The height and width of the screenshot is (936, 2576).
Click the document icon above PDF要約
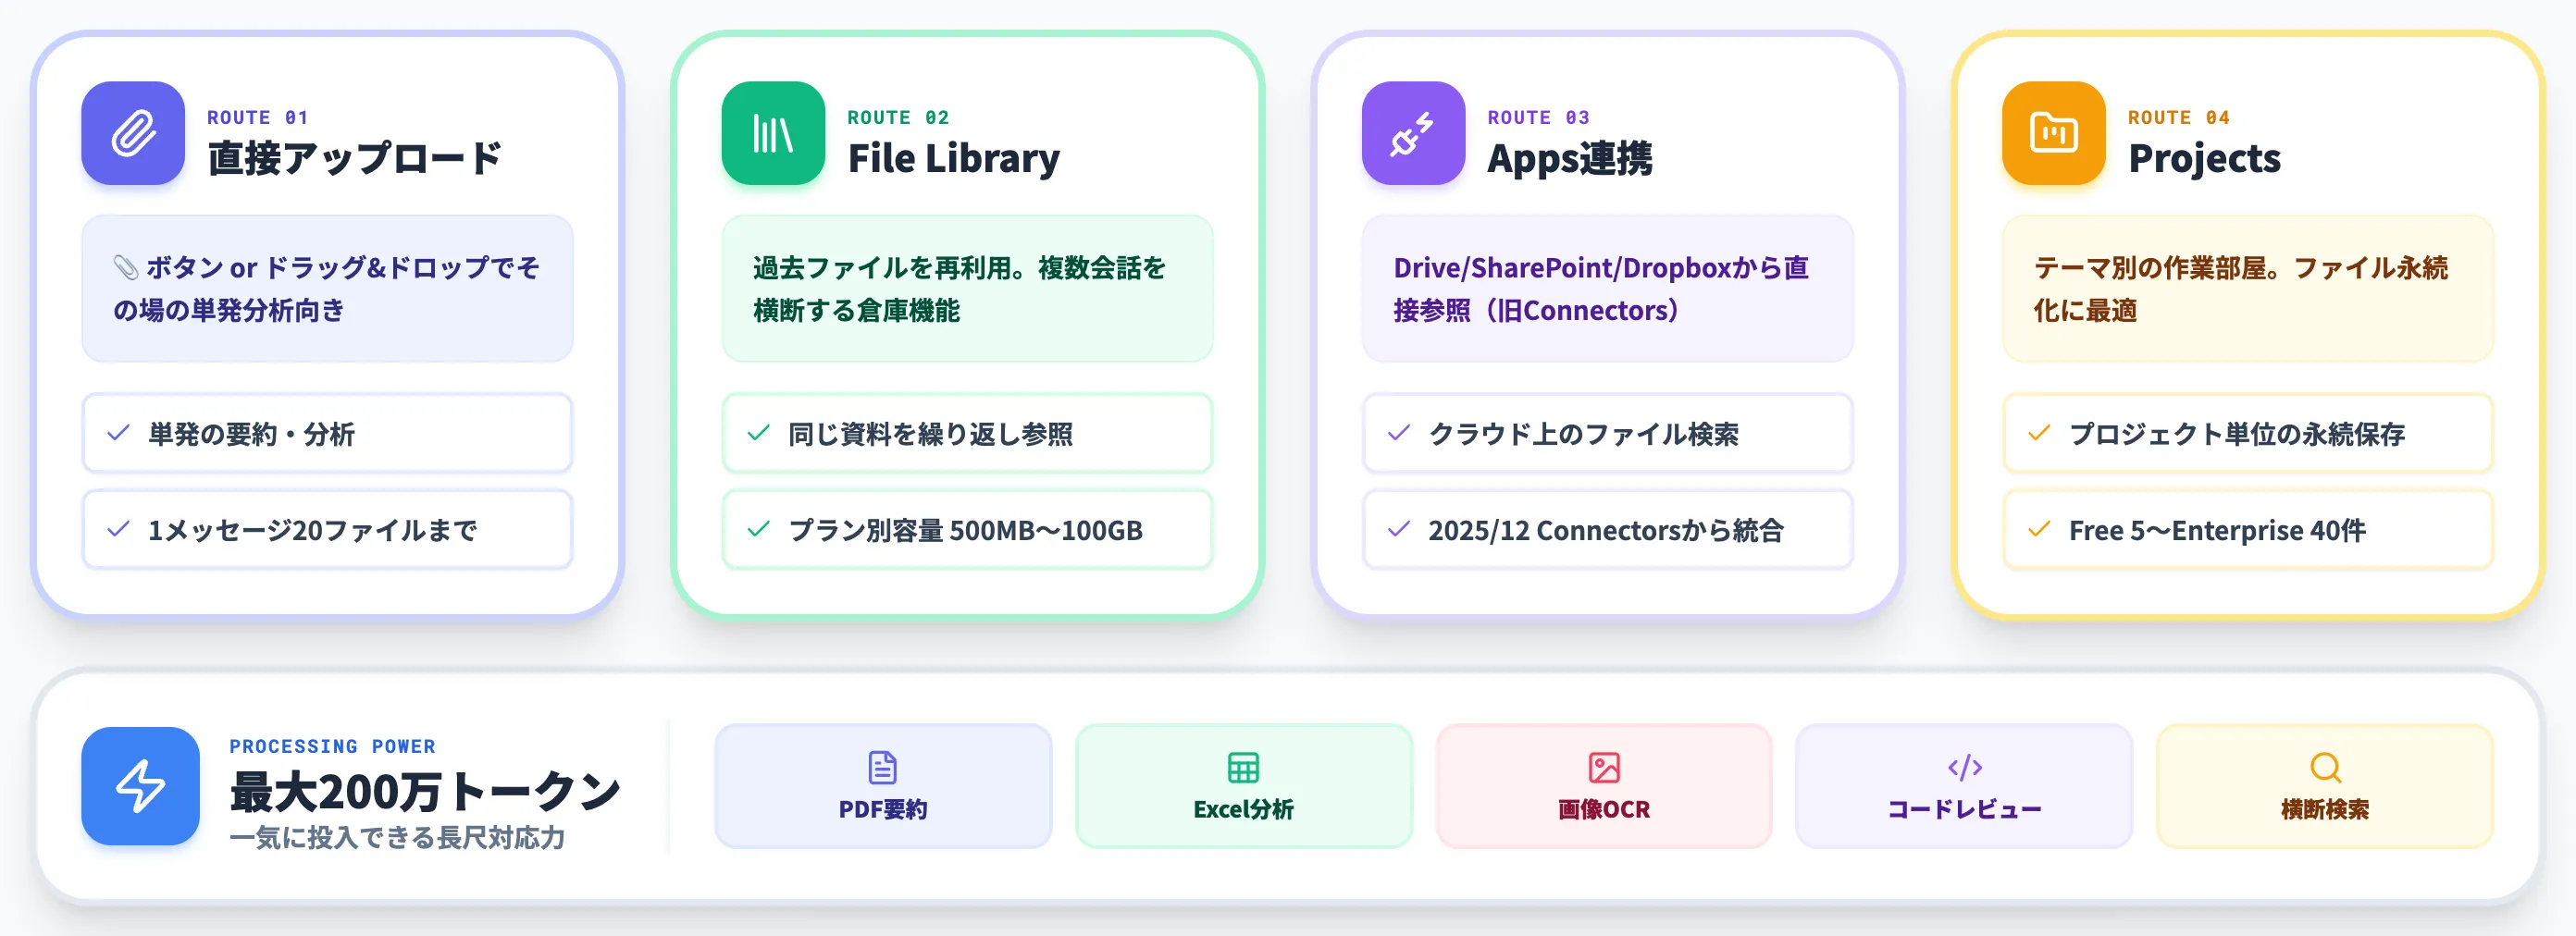coord(883,767)
